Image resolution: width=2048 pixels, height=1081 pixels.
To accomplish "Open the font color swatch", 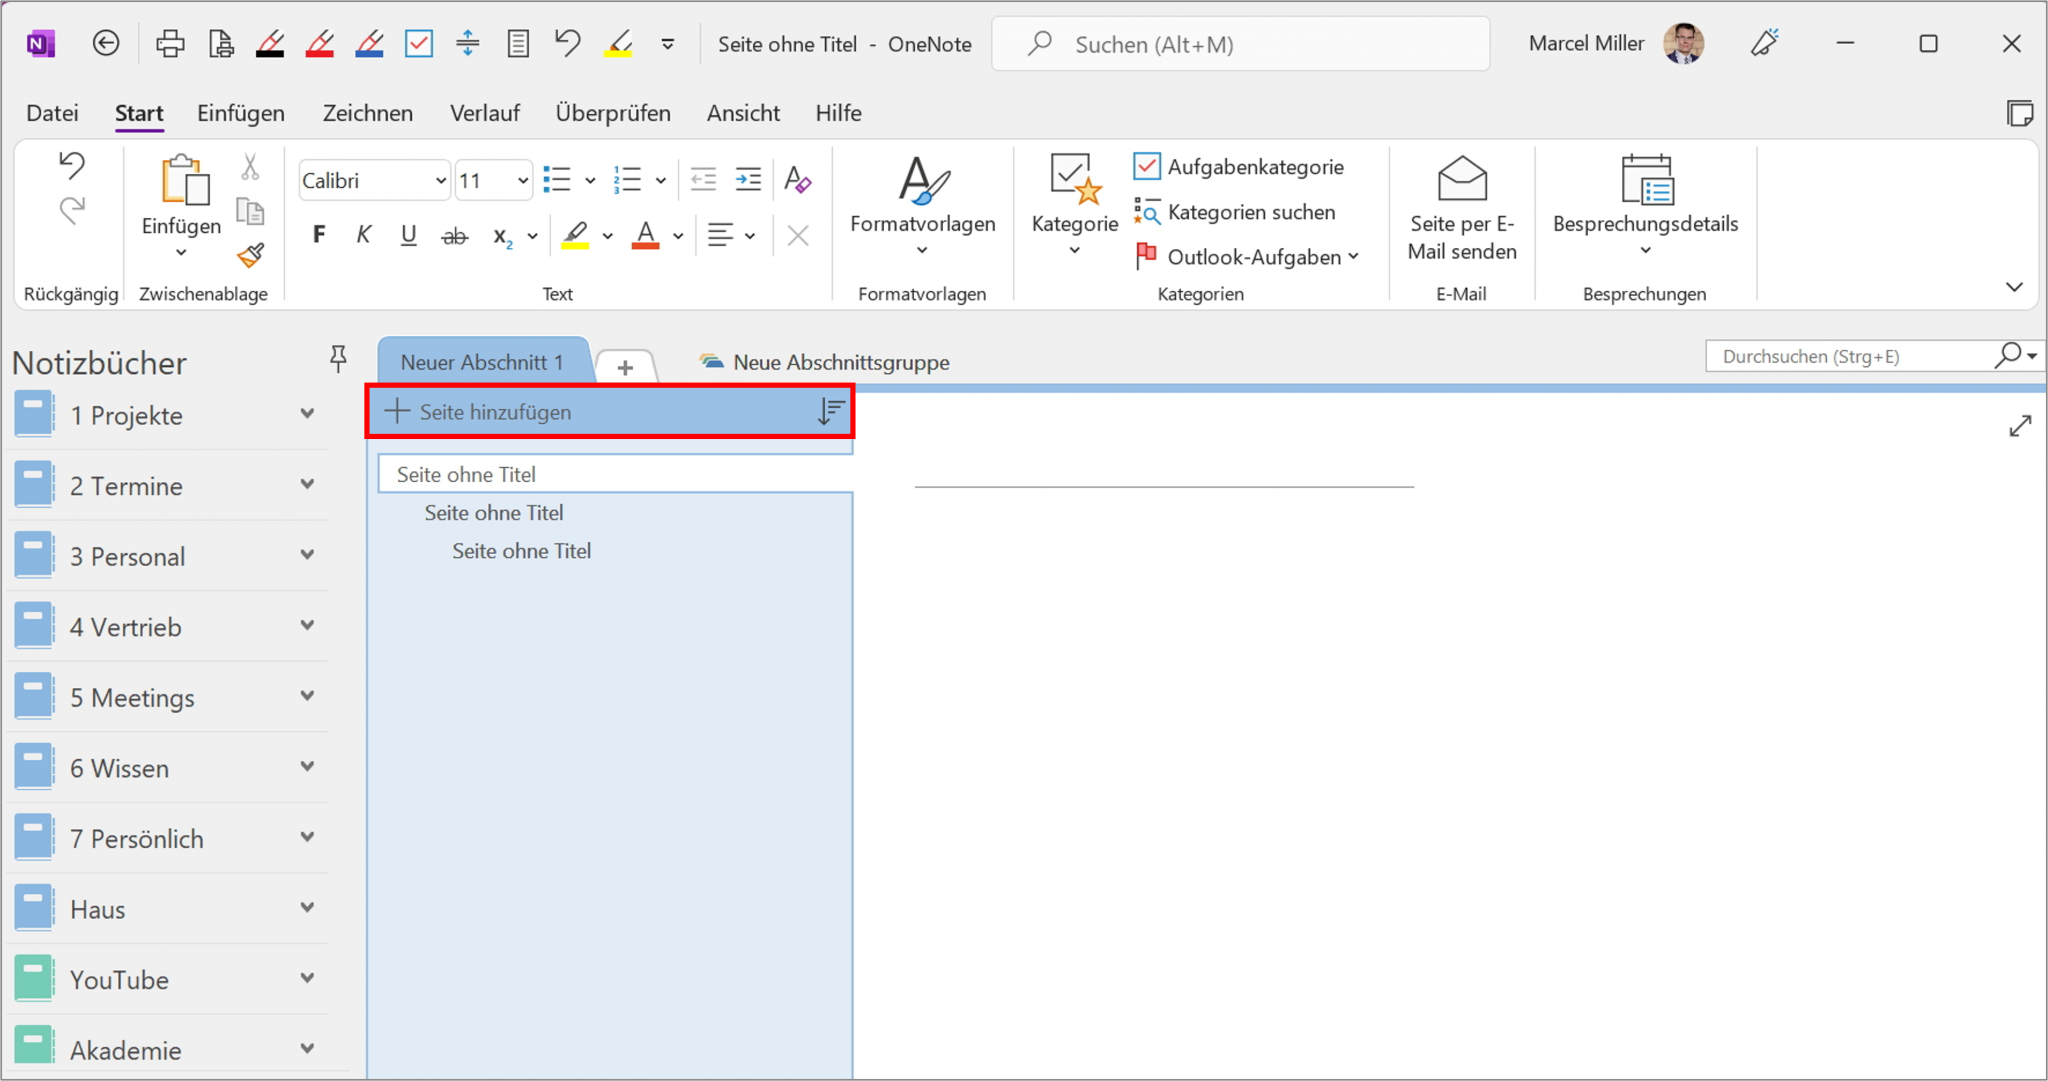I will (646, 234).
